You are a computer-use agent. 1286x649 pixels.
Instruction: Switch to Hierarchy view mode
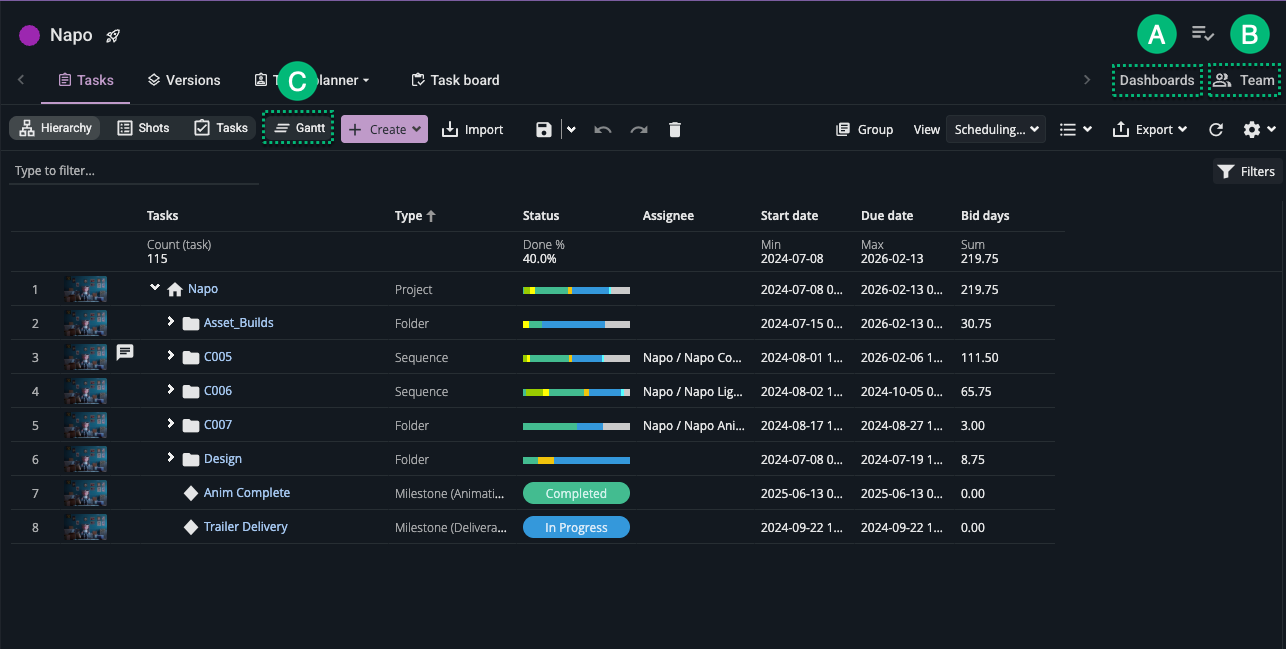tap(56, 128)
